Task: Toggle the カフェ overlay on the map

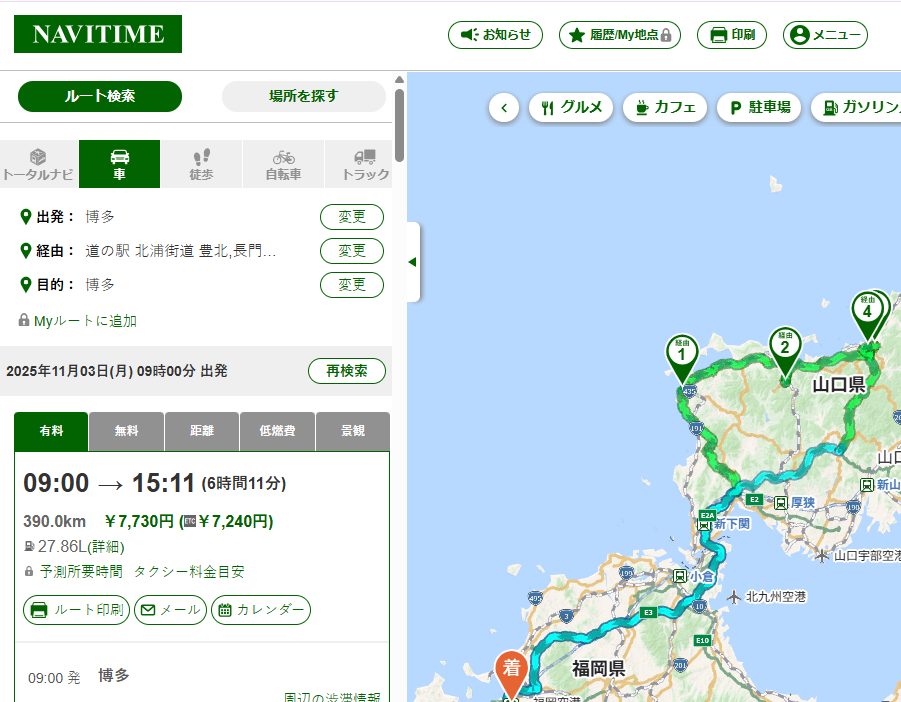Action: pyautogui.click(x=664, y=106)
